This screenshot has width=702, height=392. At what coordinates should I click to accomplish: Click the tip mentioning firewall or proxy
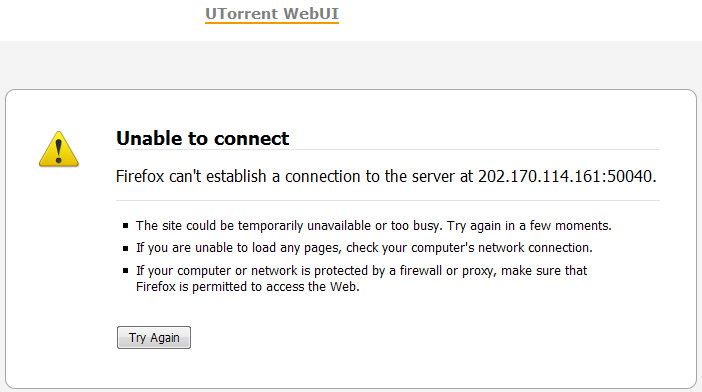(362, 278)
